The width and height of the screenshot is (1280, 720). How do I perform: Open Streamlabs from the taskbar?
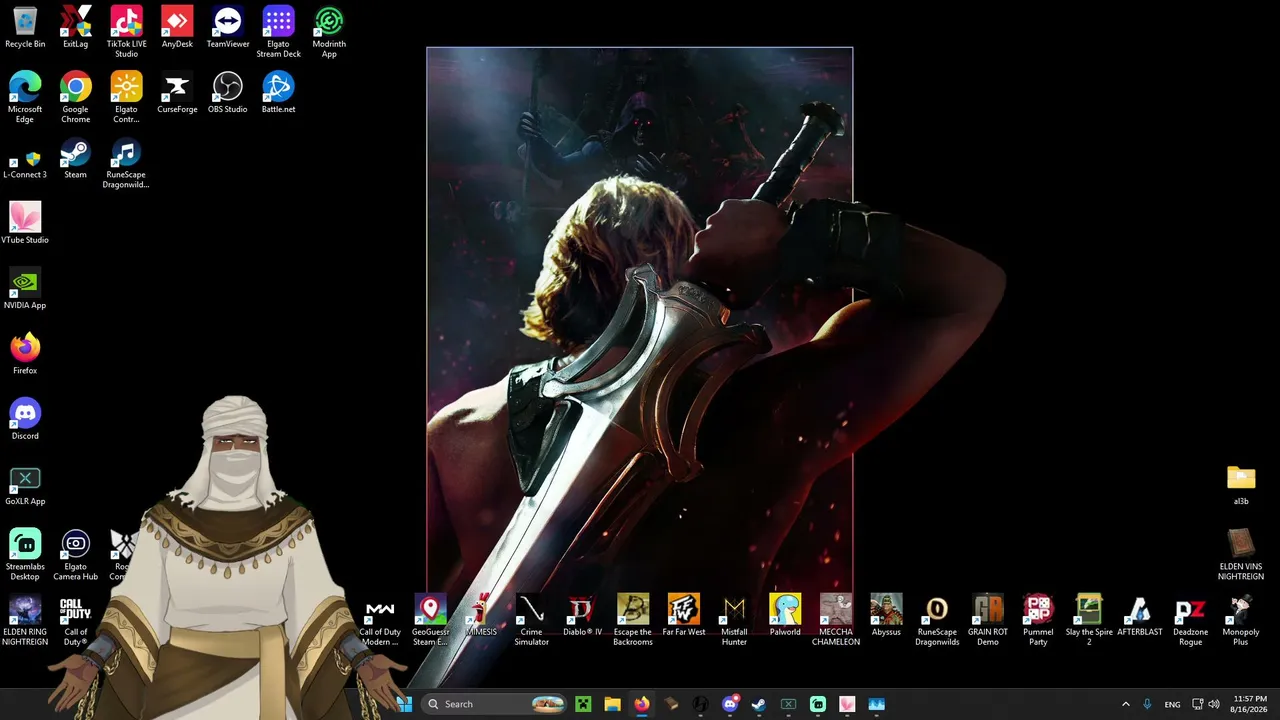818,704
